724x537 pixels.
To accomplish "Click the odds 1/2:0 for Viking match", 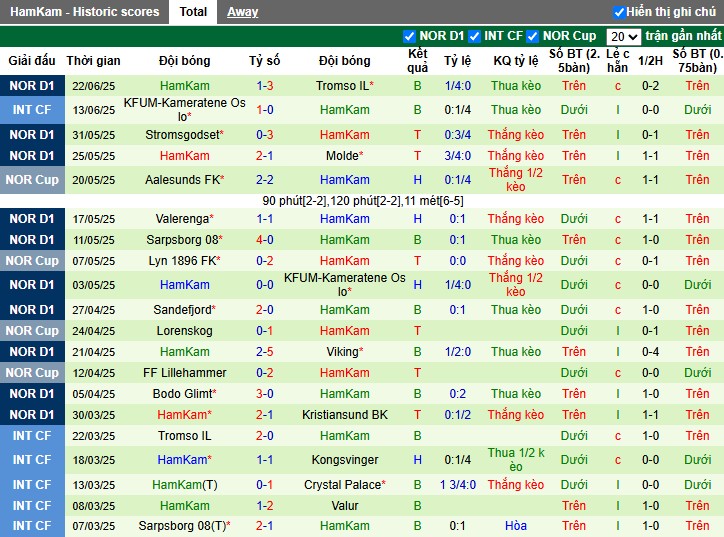I will 458,352.
